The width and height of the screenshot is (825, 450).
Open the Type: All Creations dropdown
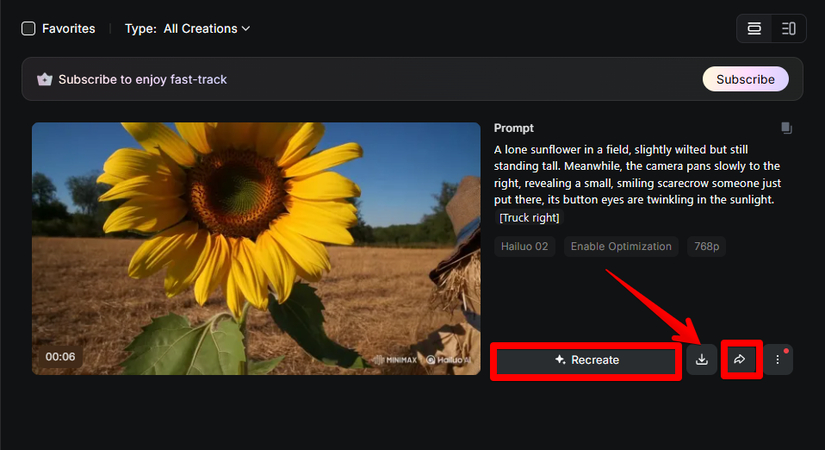click(187, 28)
